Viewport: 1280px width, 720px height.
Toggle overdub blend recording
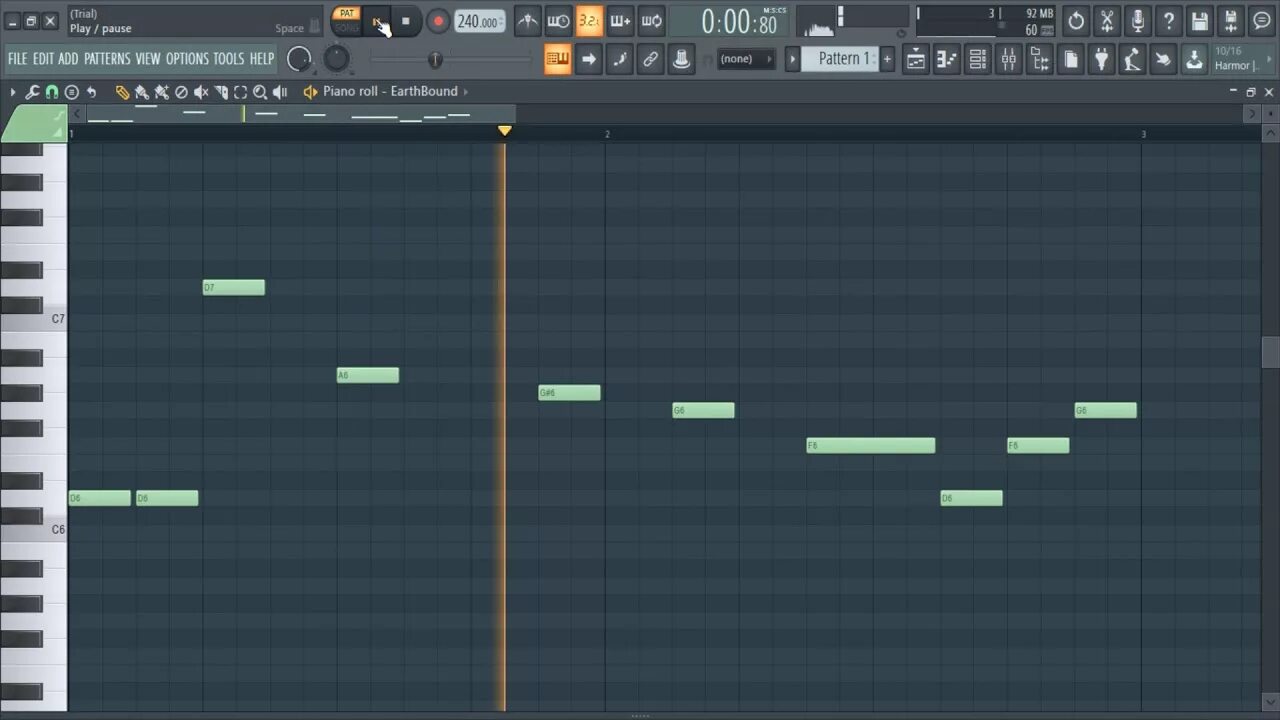point(620,20)
